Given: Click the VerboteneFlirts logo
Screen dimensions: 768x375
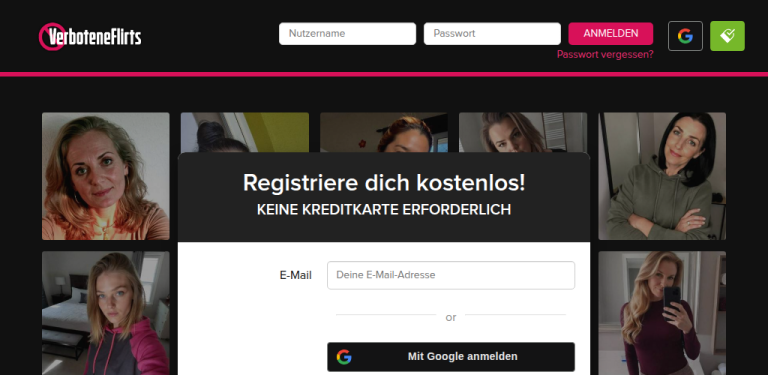Looking at the screenshot, I should coord(90,36).
